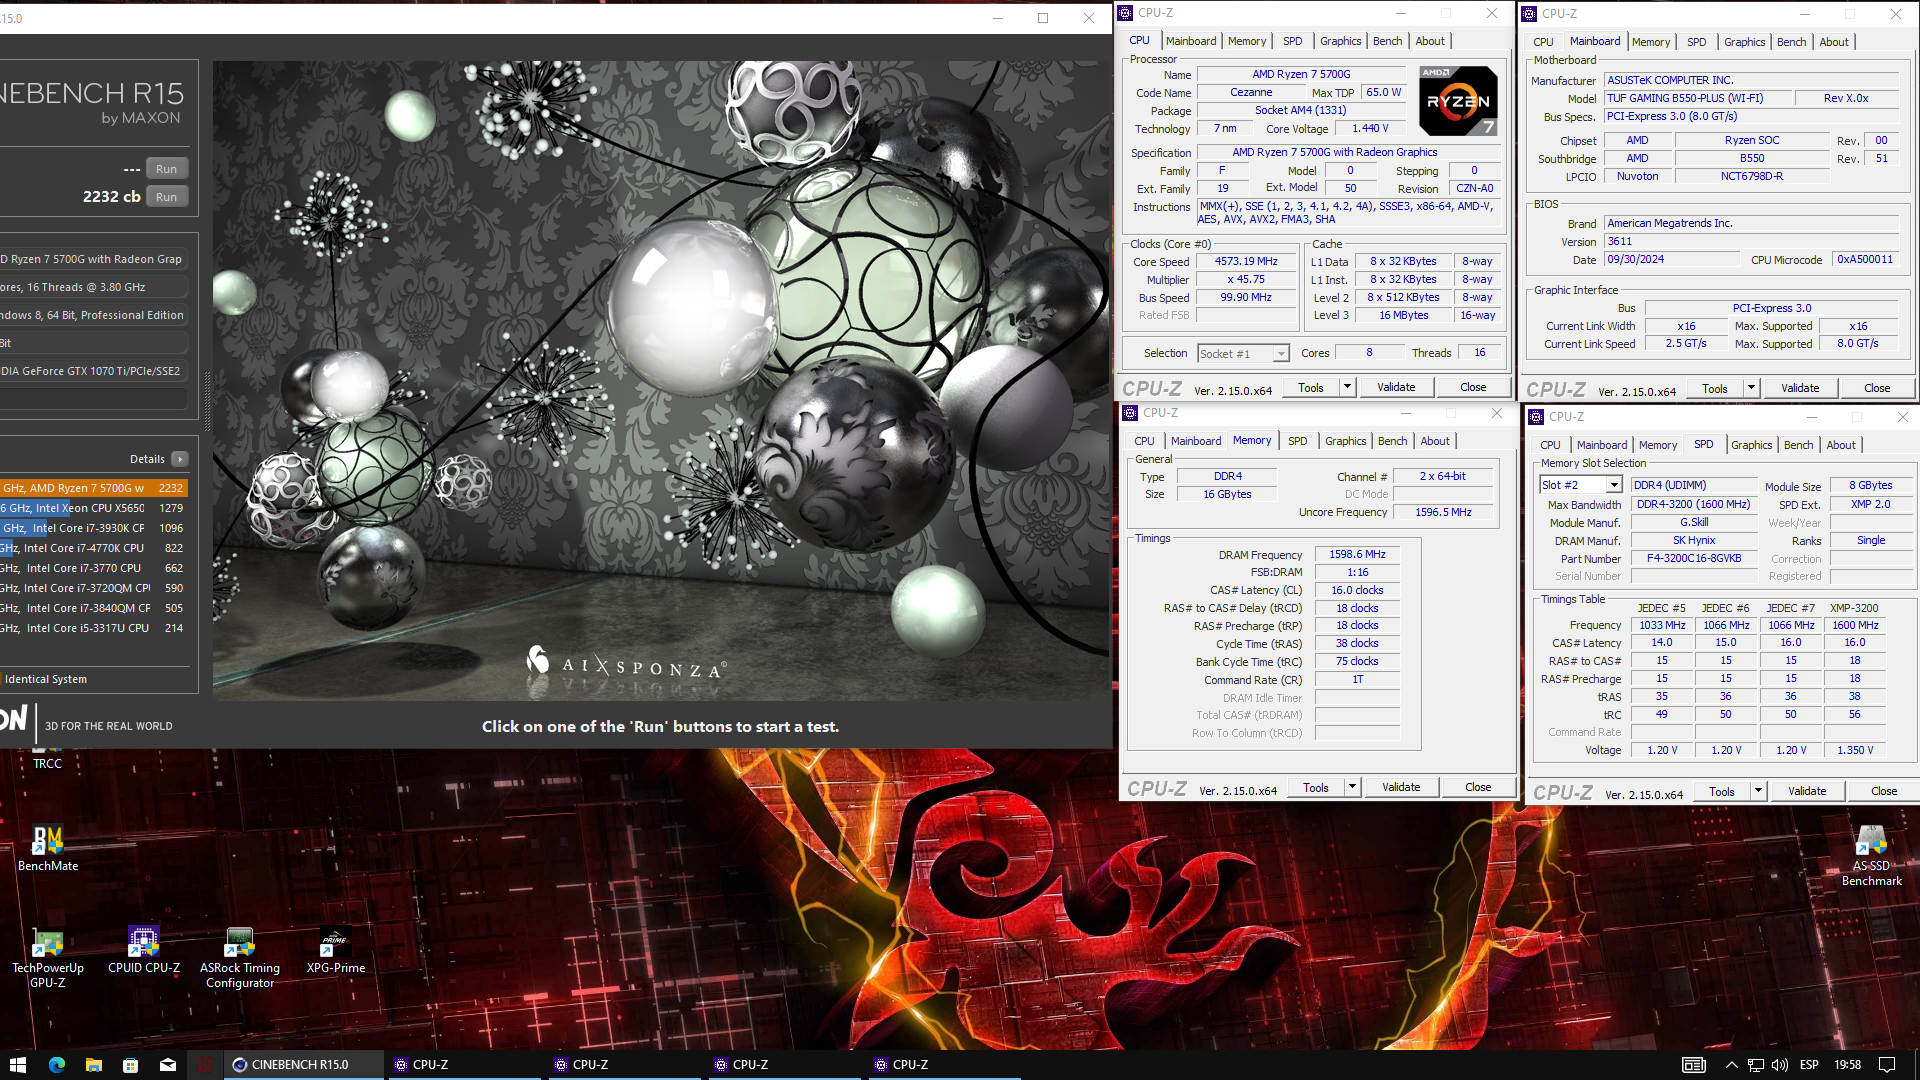Switch to CPU tab in Mainboard window

pos(1543,42)
